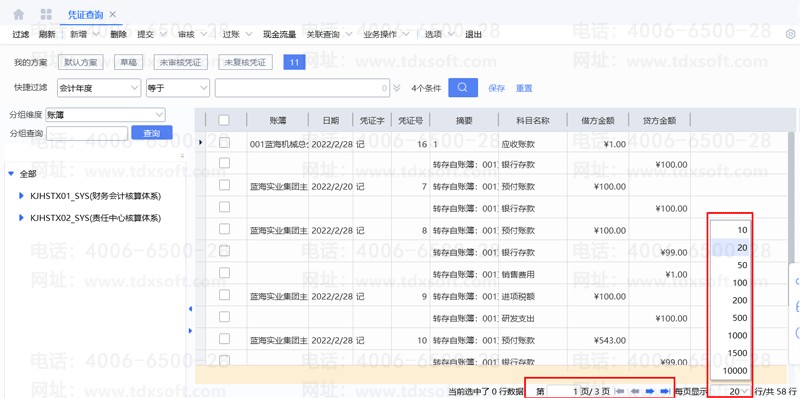Check the row for voucher number 10

(224, 339)
